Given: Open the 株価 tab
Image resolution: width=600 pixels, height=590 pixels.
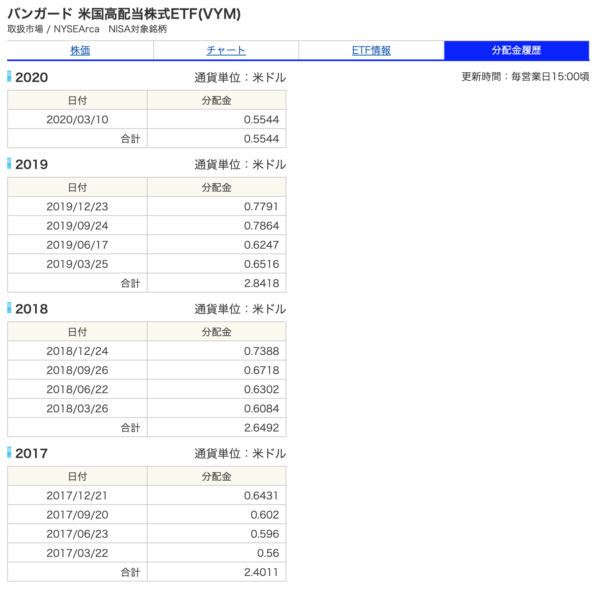Looking at the screenshot, I should pos(80,51).
